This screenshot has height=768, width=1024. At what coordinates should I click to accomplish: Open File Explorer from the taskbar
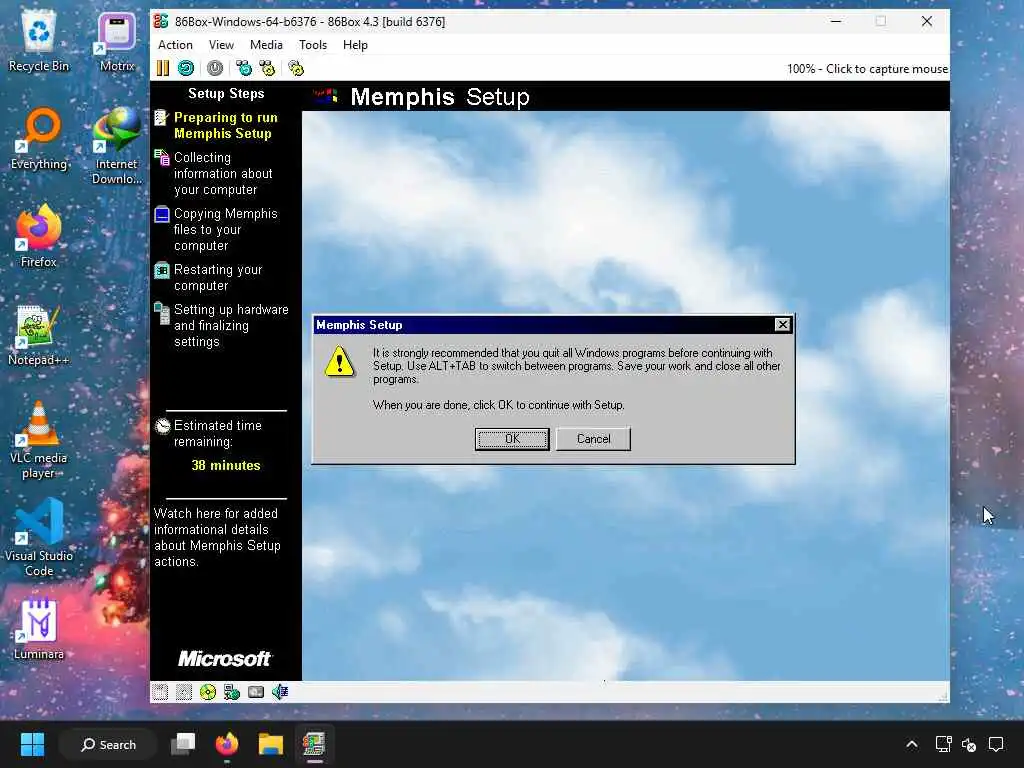[270, 744]
